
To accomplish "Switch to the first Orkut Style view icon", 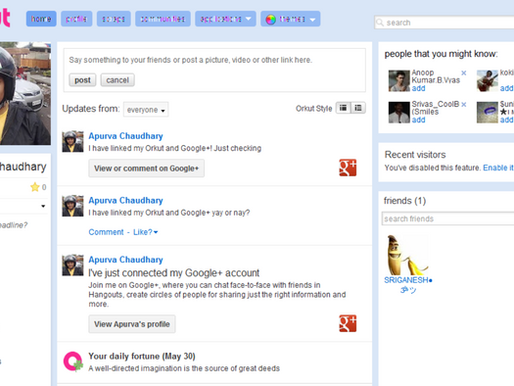I will 343,108.
